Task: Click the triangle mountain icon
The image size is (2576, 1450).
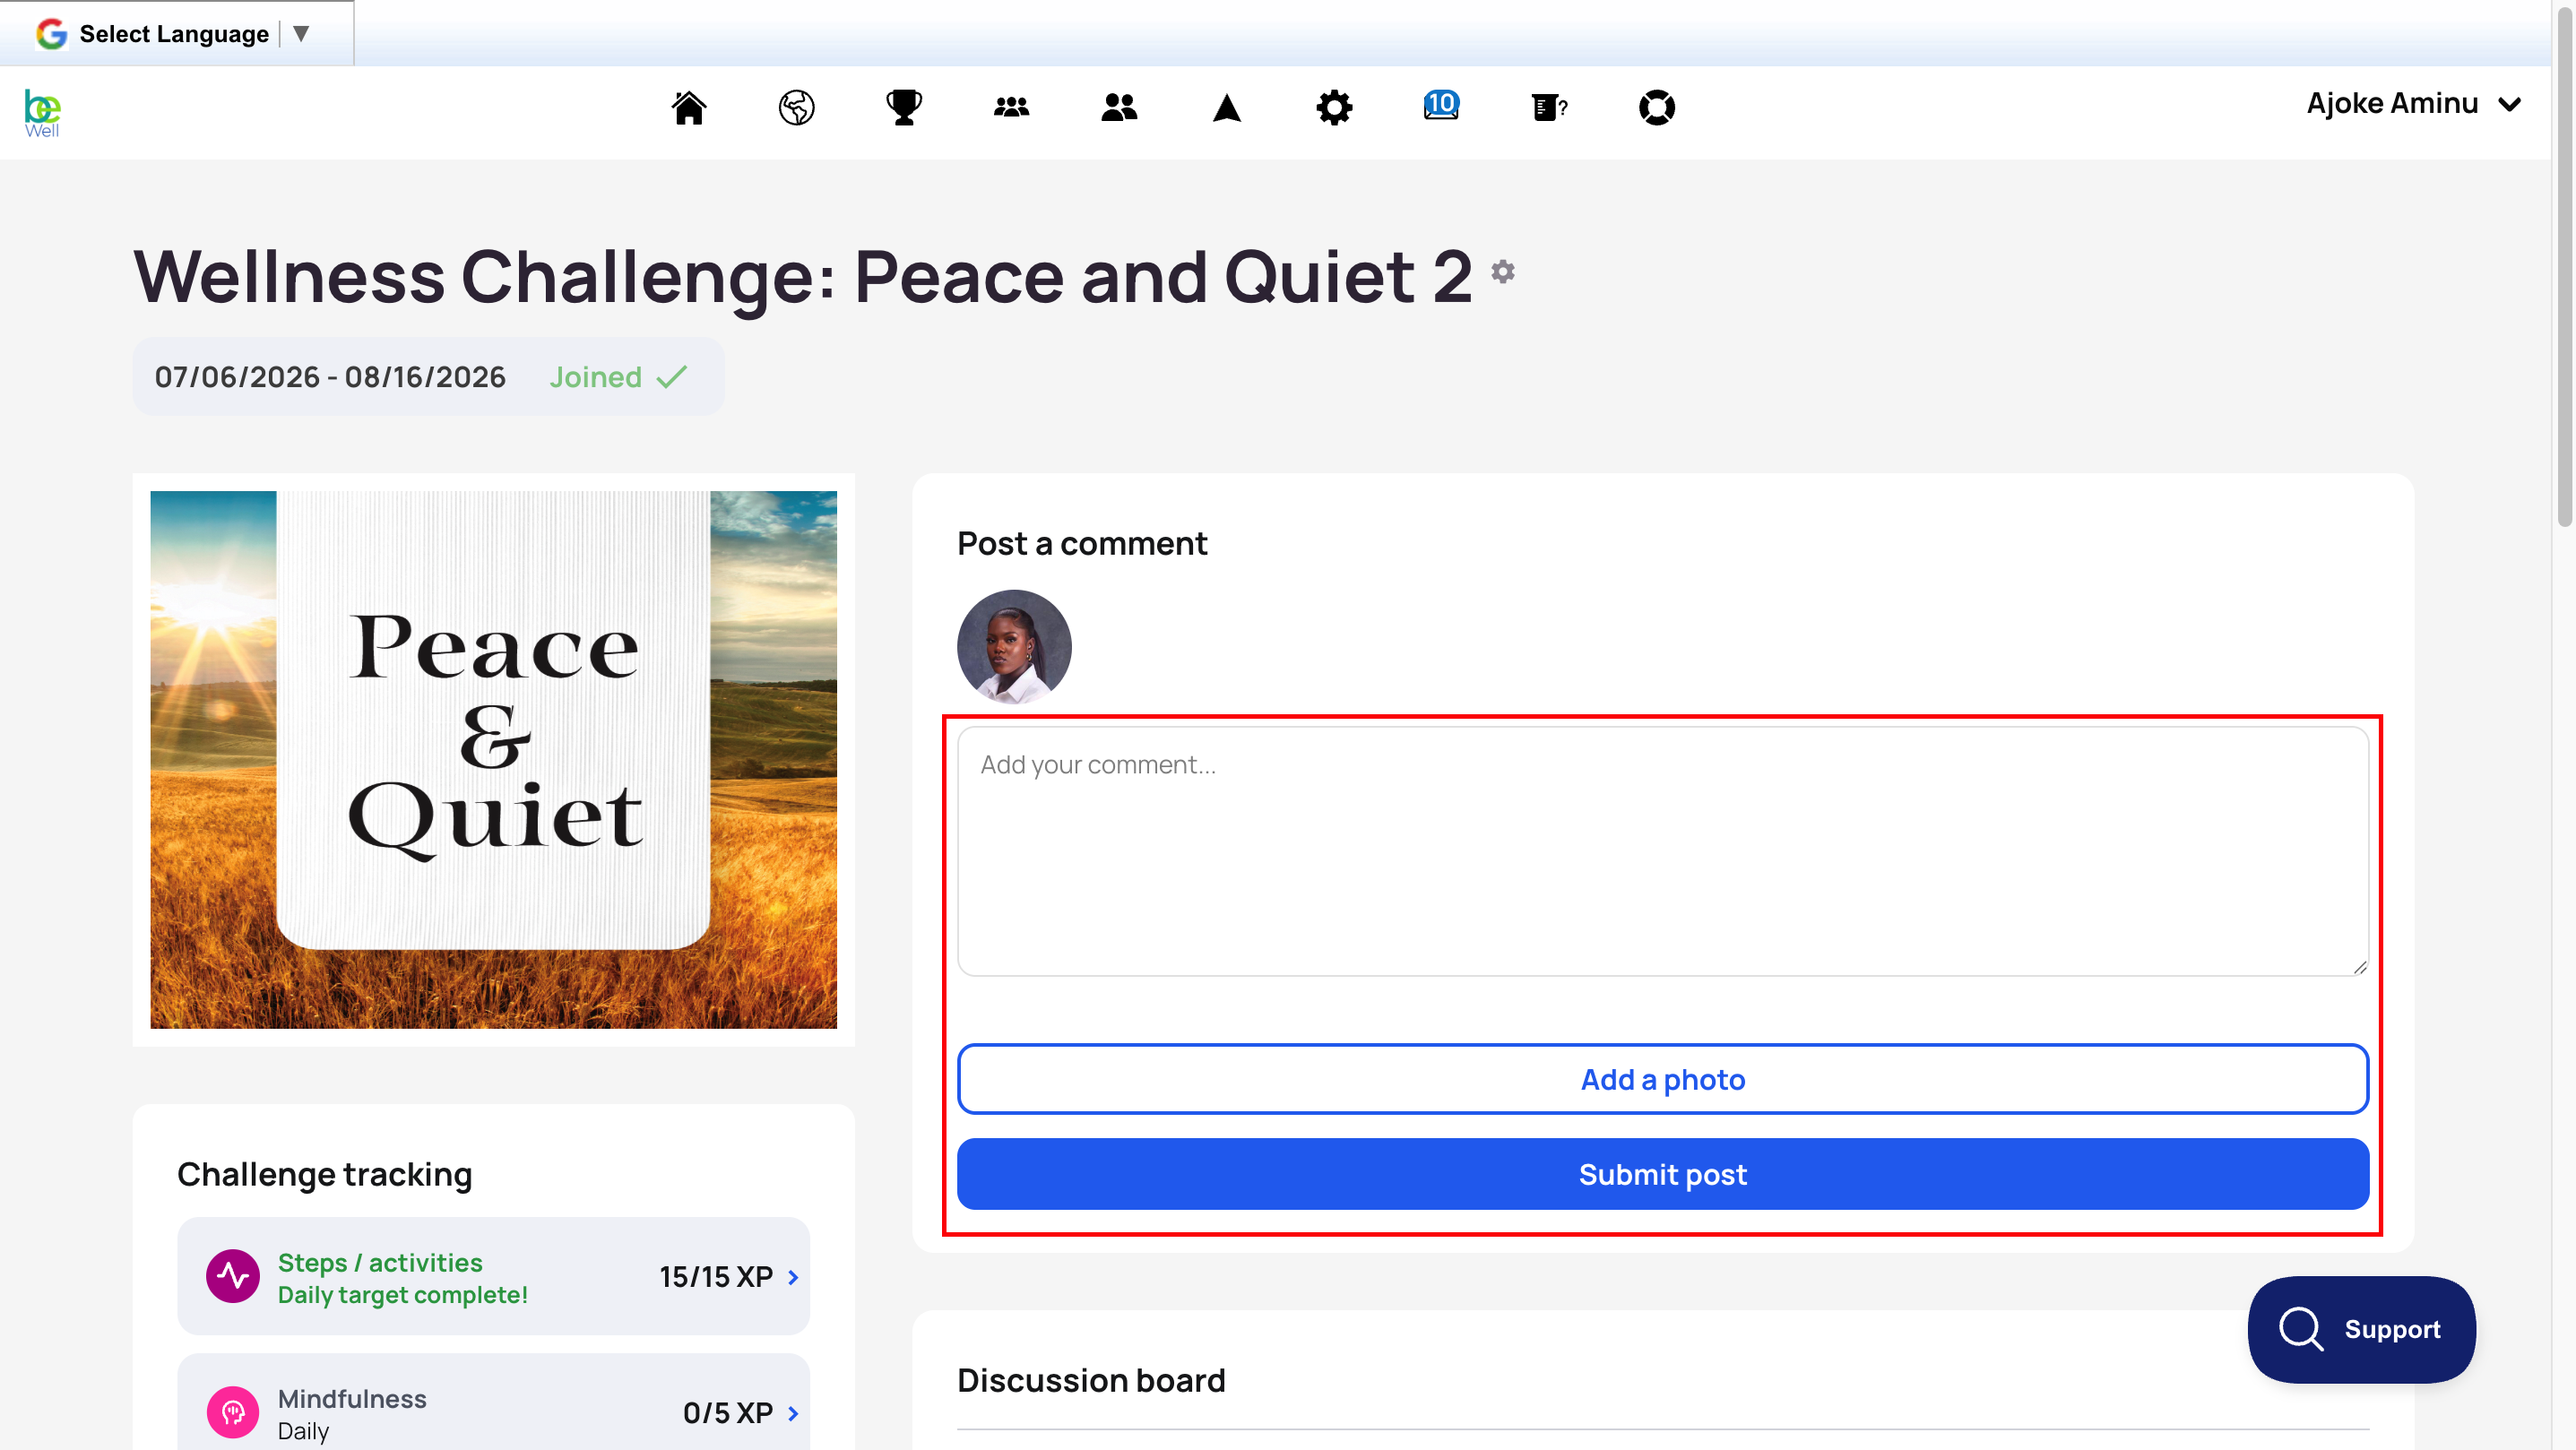Action: coord(1227,107)
